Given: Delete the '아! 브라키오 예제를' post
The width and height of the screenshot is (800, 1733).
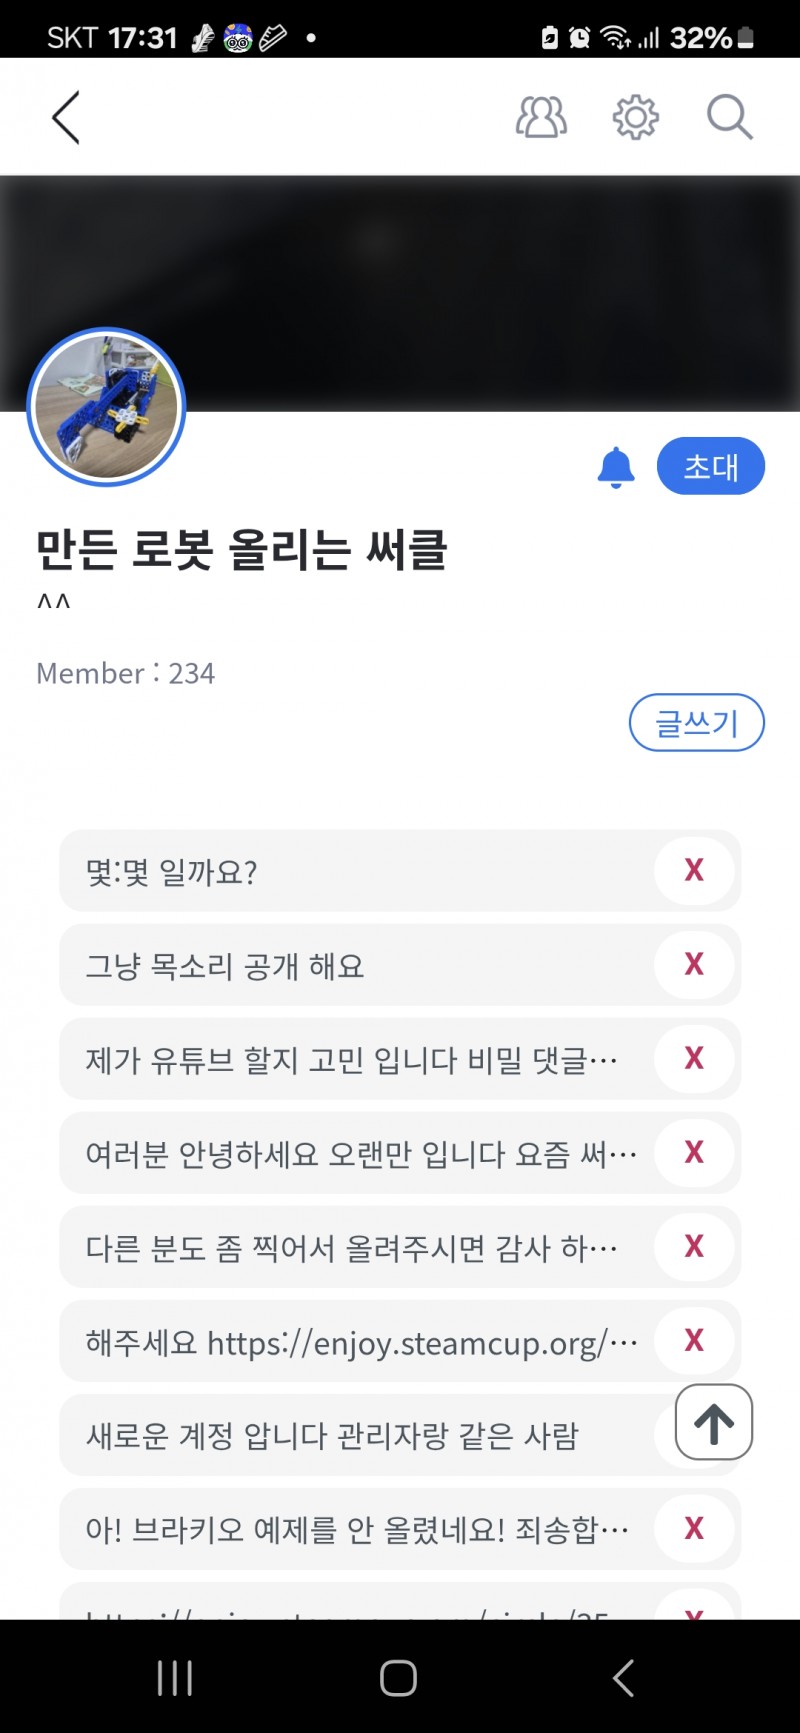Looking at the screenshot, I should (x=694, y=1528).
